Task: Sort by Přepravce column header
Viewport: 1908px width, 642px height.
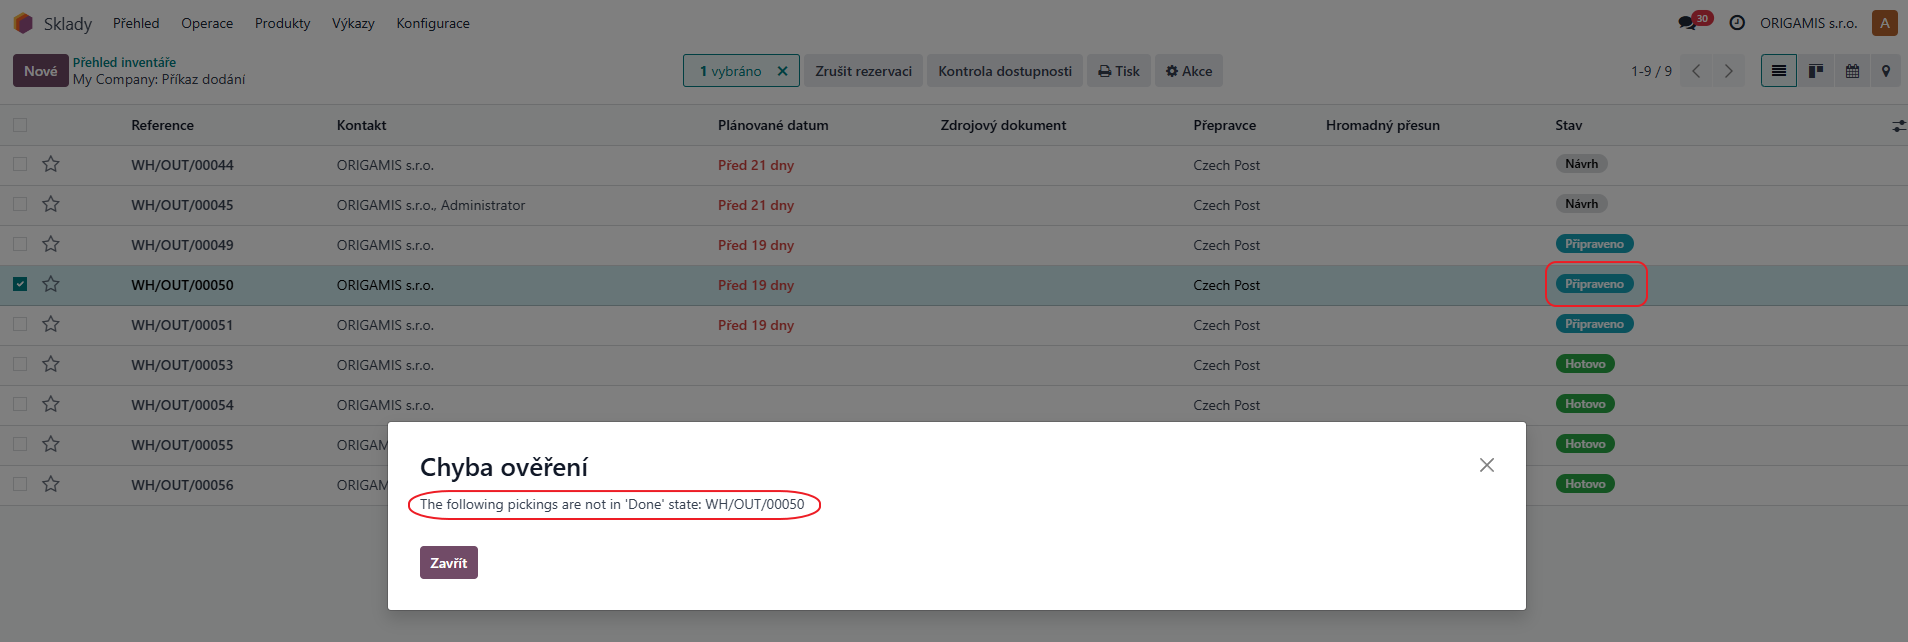Action: [1224, 125]
